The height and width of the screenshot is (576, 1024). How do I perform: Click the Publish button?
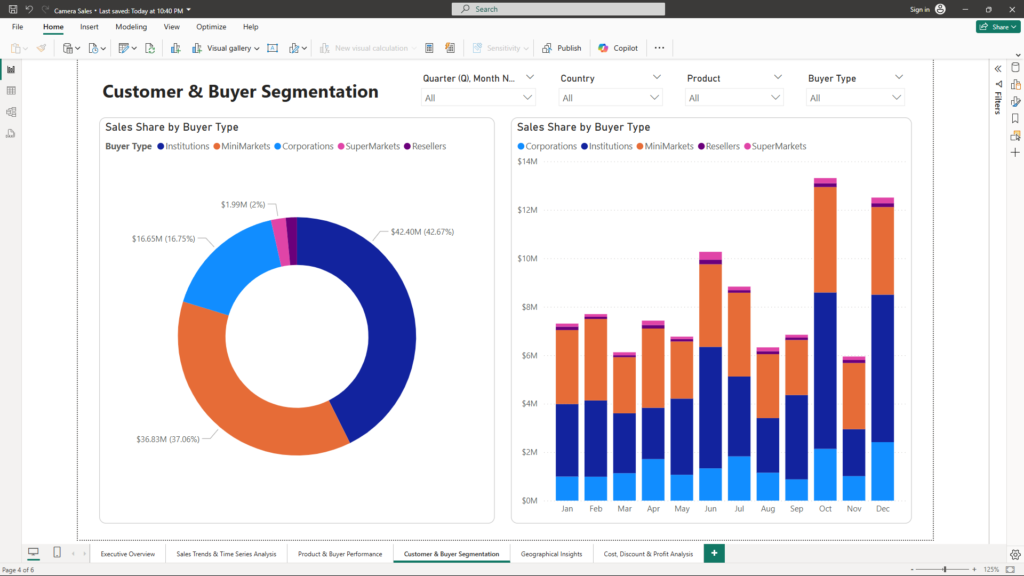562,48
